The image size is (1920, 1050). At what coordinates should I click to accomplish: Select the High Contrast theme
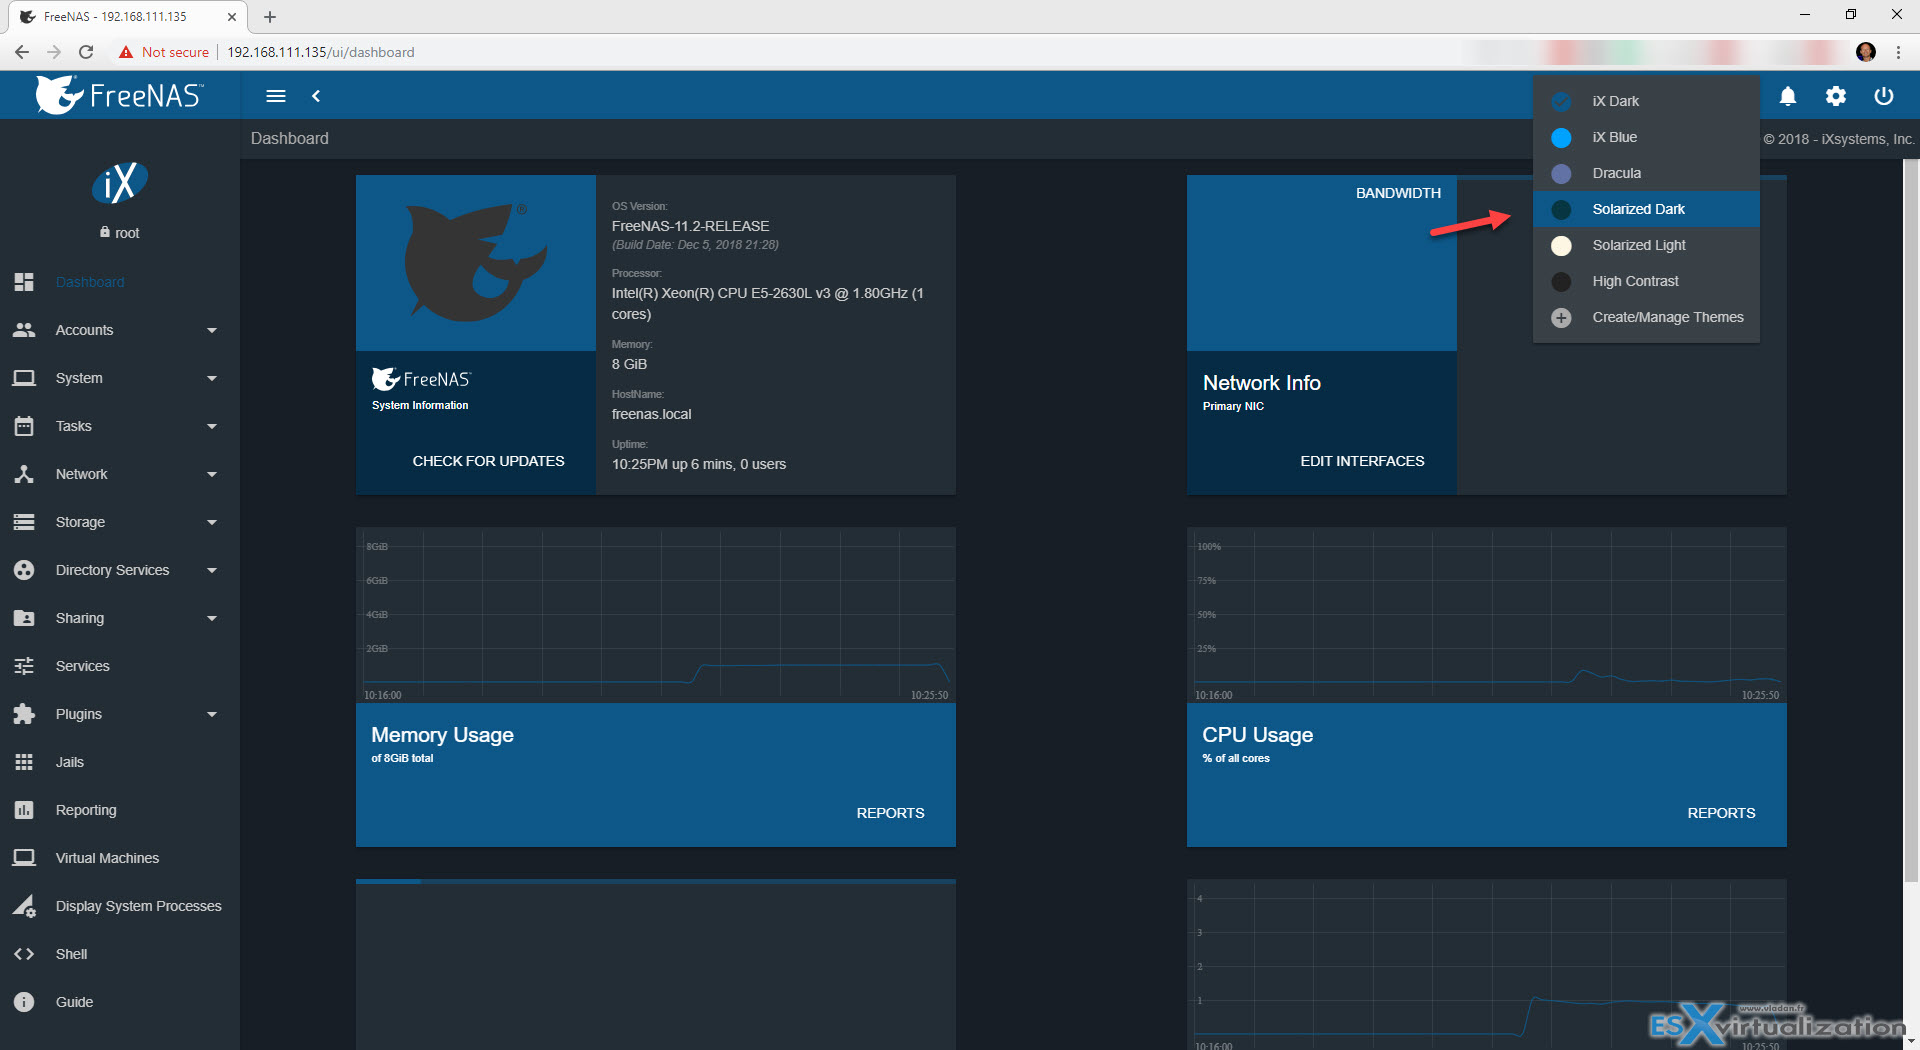tap(1646, 281)
